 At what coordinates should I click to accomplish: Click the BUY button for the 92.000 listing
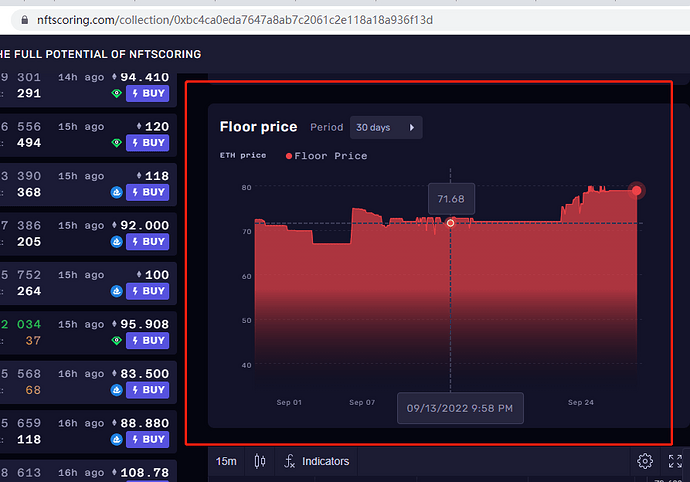click(x=147, y=242)
